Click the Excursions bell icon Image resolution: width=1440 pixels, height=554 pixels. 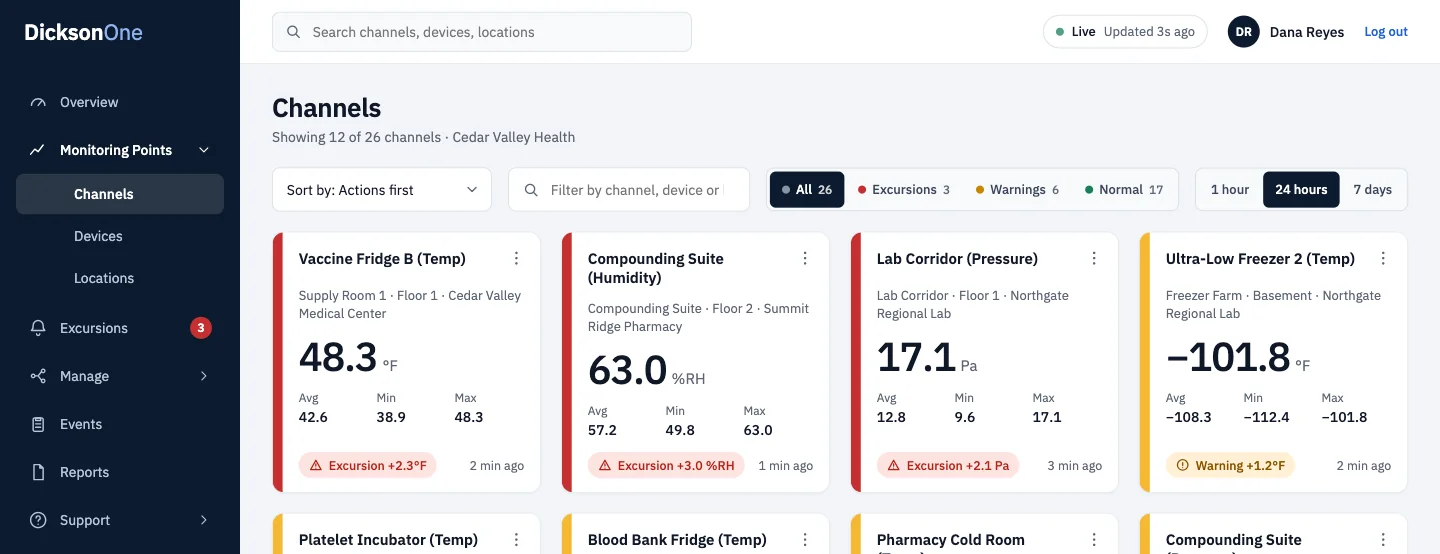click(38, 328)
